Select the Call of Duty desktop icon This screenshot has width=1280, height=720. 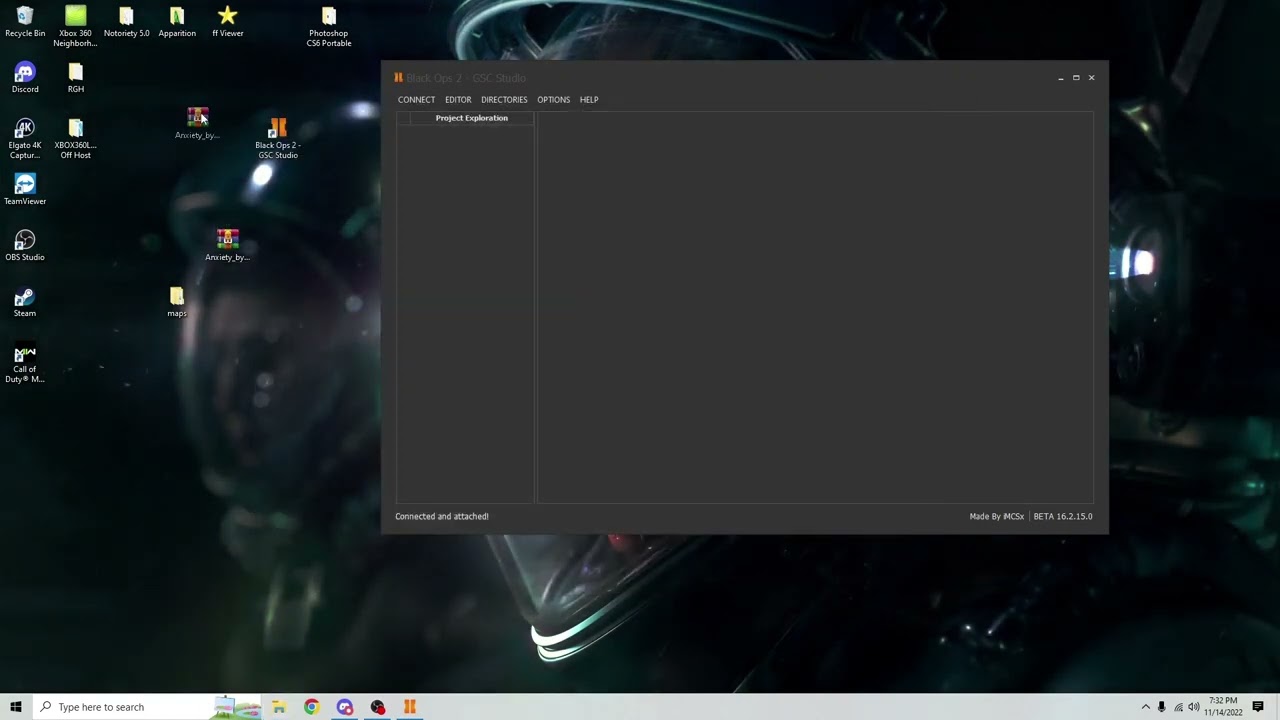(x=25, y=363)
